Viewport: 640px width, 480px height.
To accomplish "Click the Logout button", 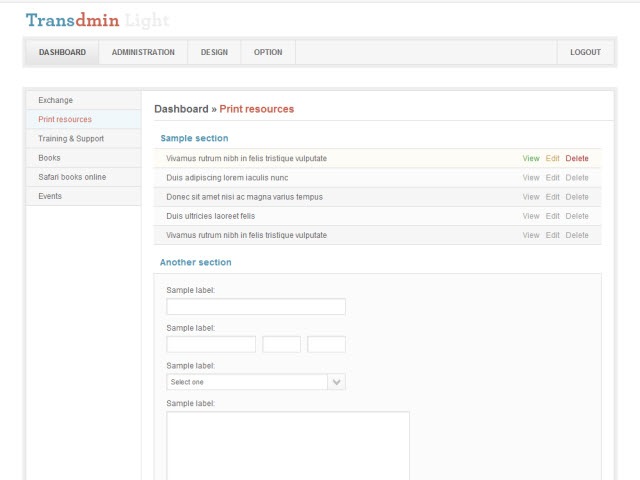I will pos(585,53).
